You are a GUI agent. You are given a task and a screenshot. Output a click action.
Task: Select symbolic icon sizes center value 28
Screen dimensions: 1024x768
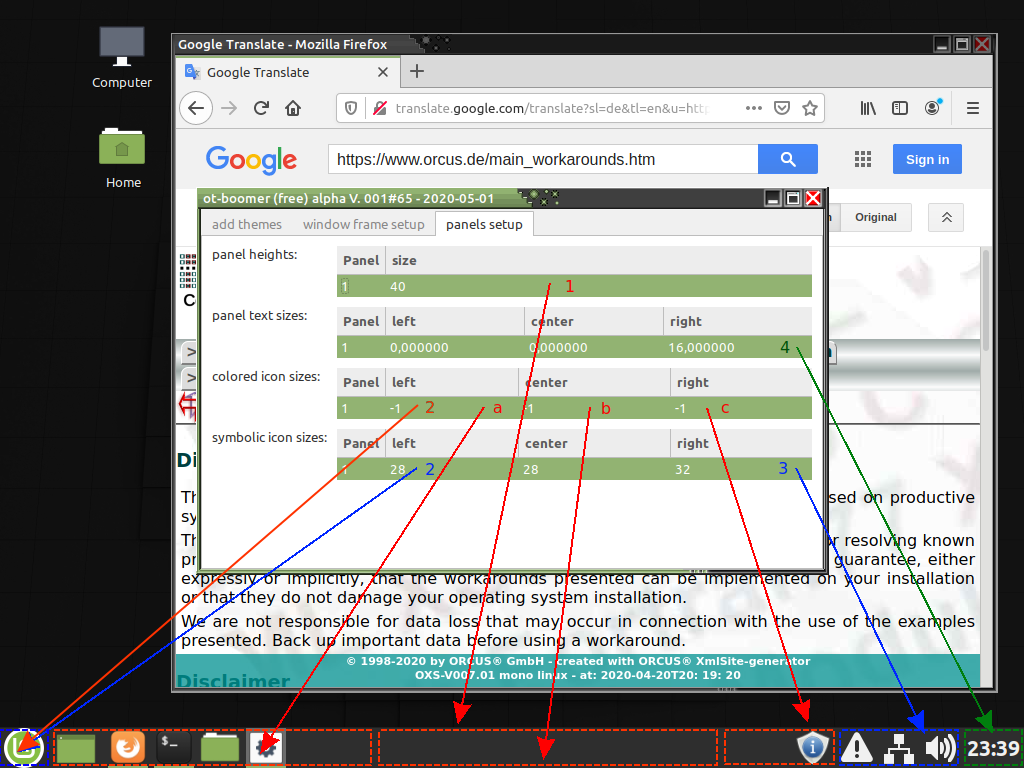coord(530,470)
